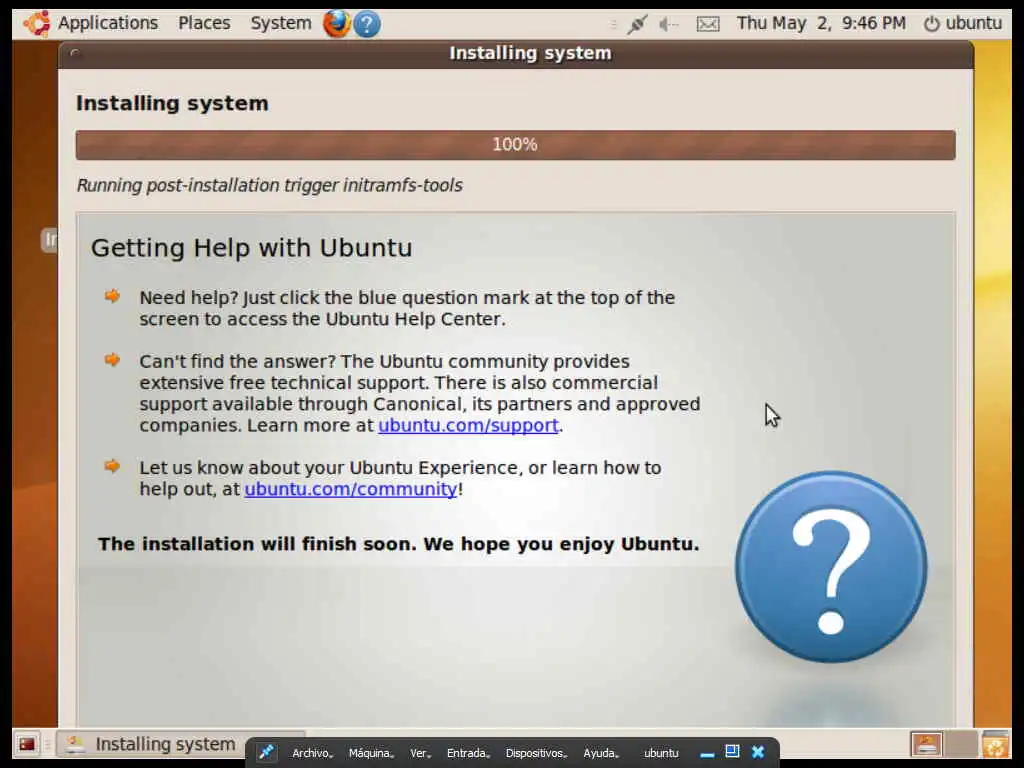
Task: Open the messaging envelope indicator
Action: click(x=708, y=25)
